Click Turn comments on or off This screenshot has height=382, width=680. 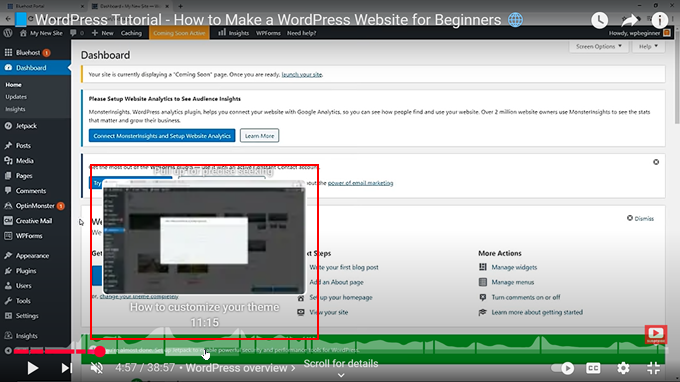[526, 297]
